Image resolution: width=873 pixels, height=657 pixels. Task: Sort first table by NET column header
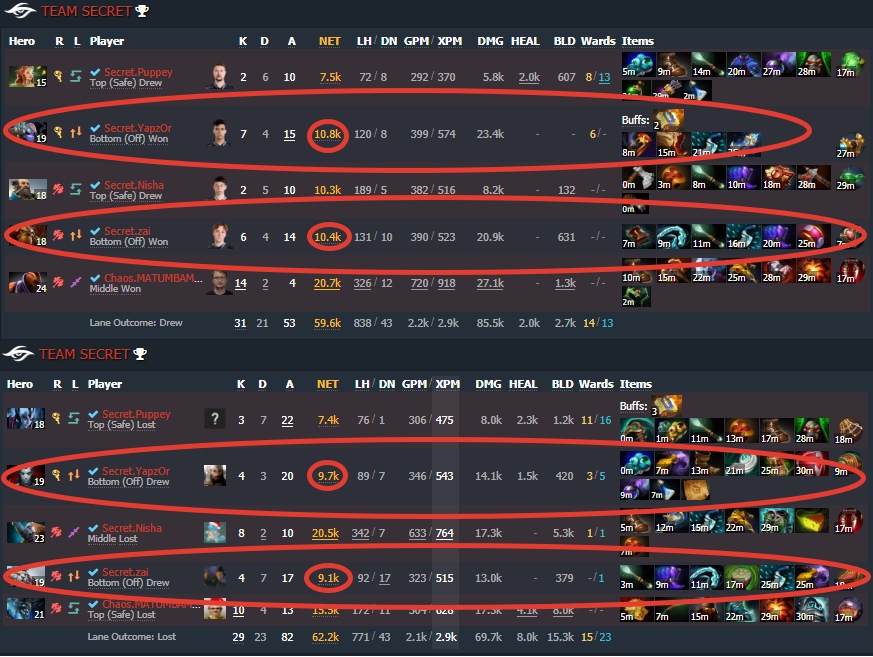click(x=330, y=41)
